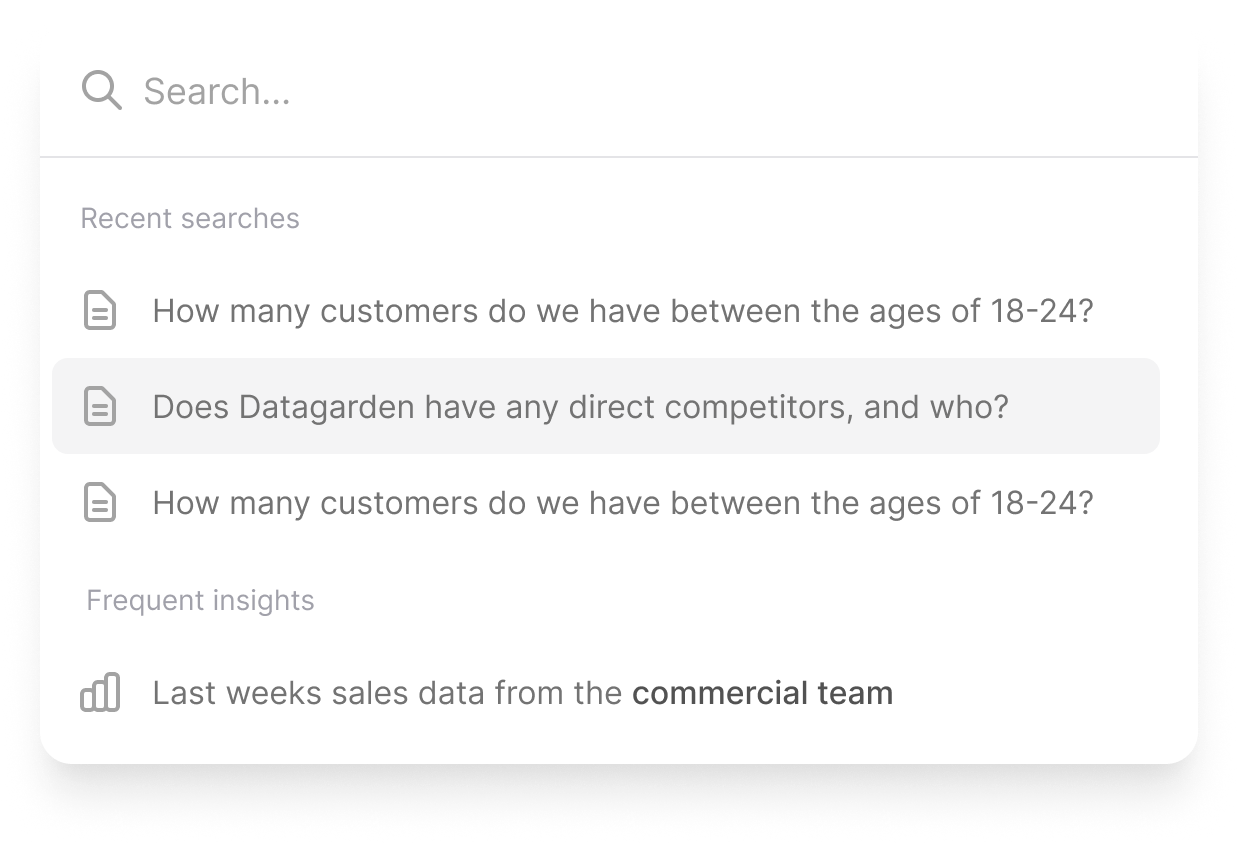1238x844 pixels.
Task: Click the 'Search...' placeholder text
Action: pyautogui.click(x=217, y=91)
